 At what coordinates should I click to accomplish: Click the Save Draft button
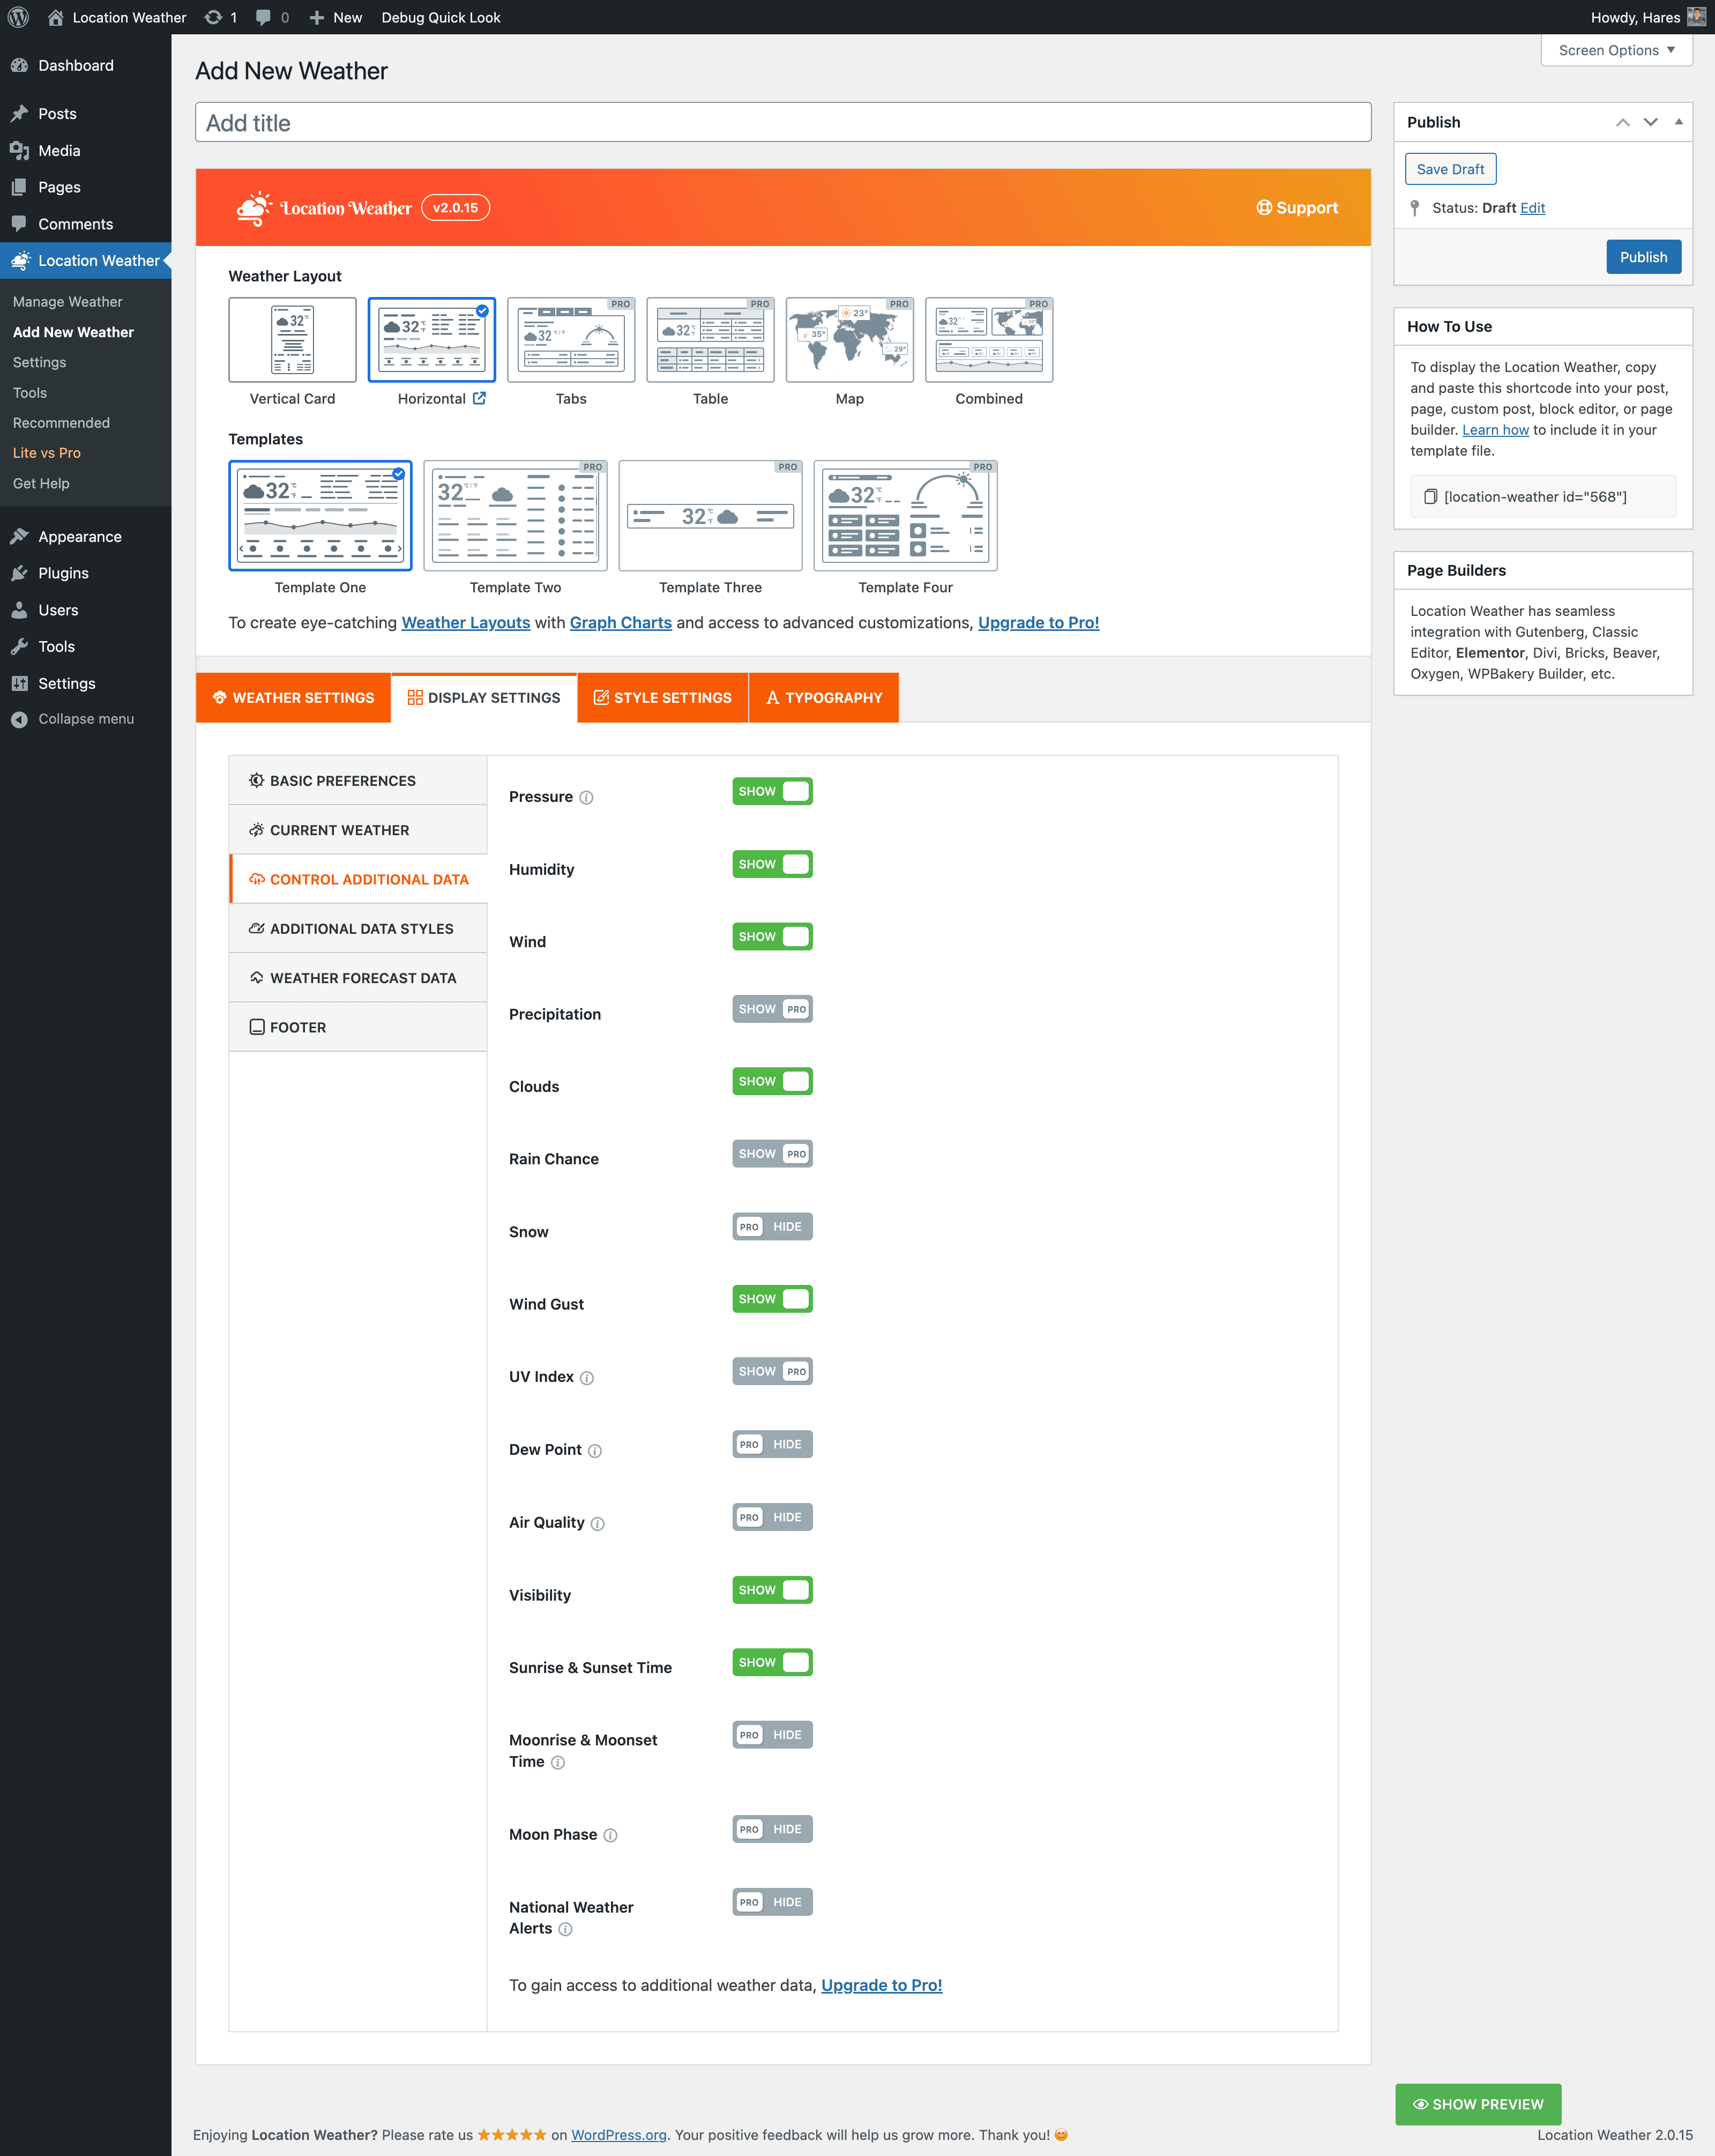click(x=1450, y=169)
